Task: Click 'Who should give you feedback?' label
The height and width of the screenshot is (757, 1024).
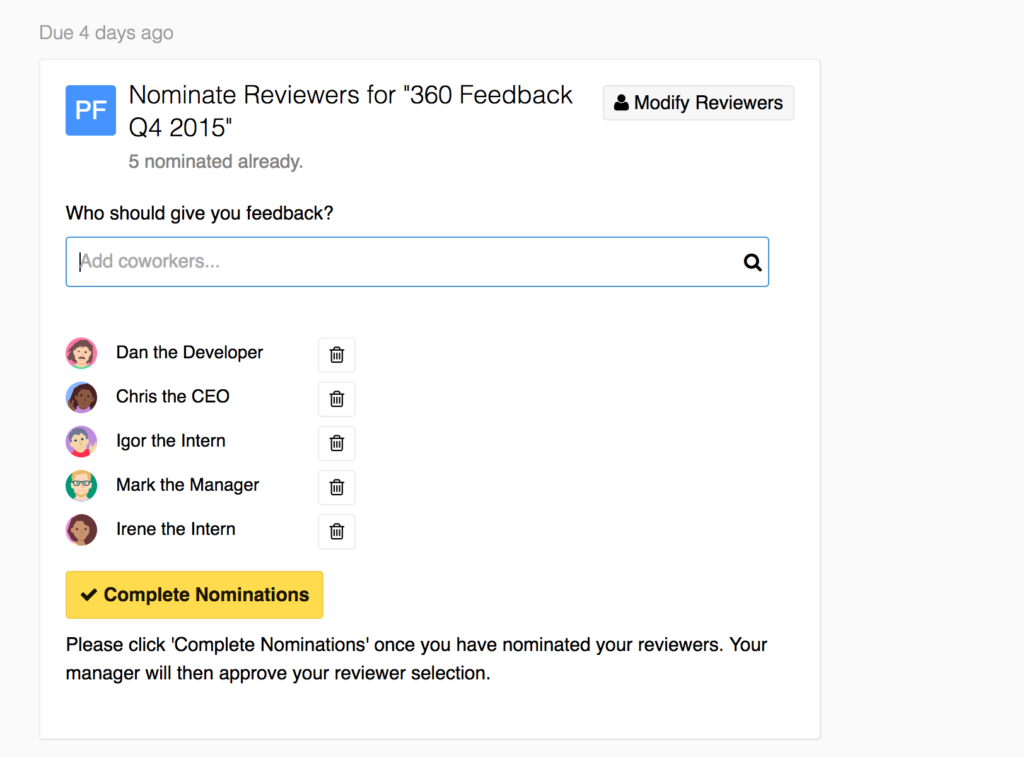Action: (199, 214)
